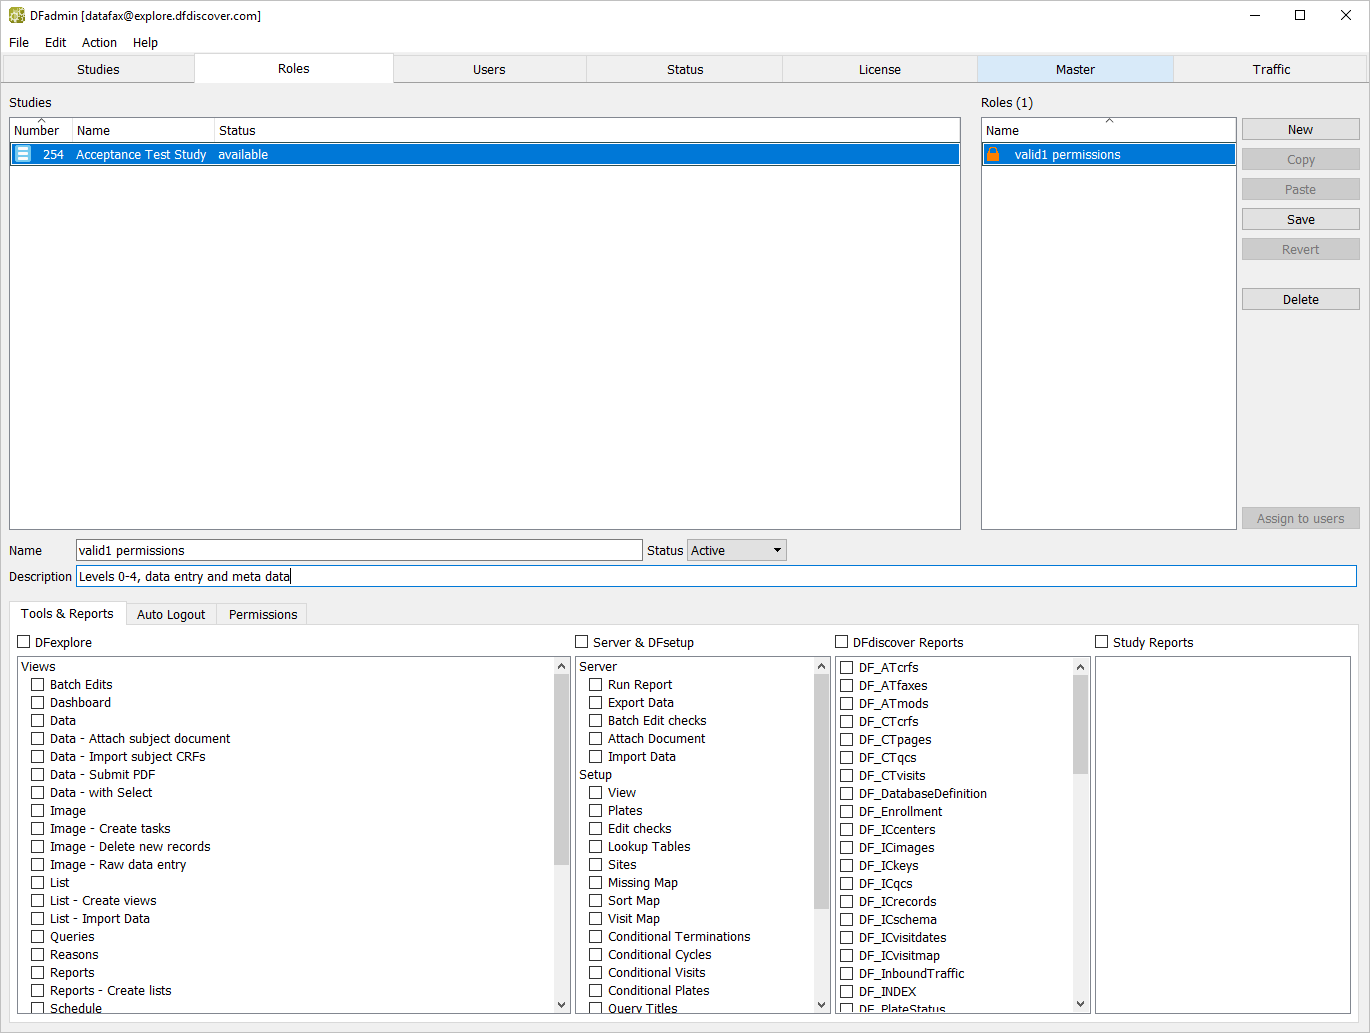Screen dimensions: 1370x1033
Task: Click the DFadmin app icon in title bar
Action: [x=17, y=16]
